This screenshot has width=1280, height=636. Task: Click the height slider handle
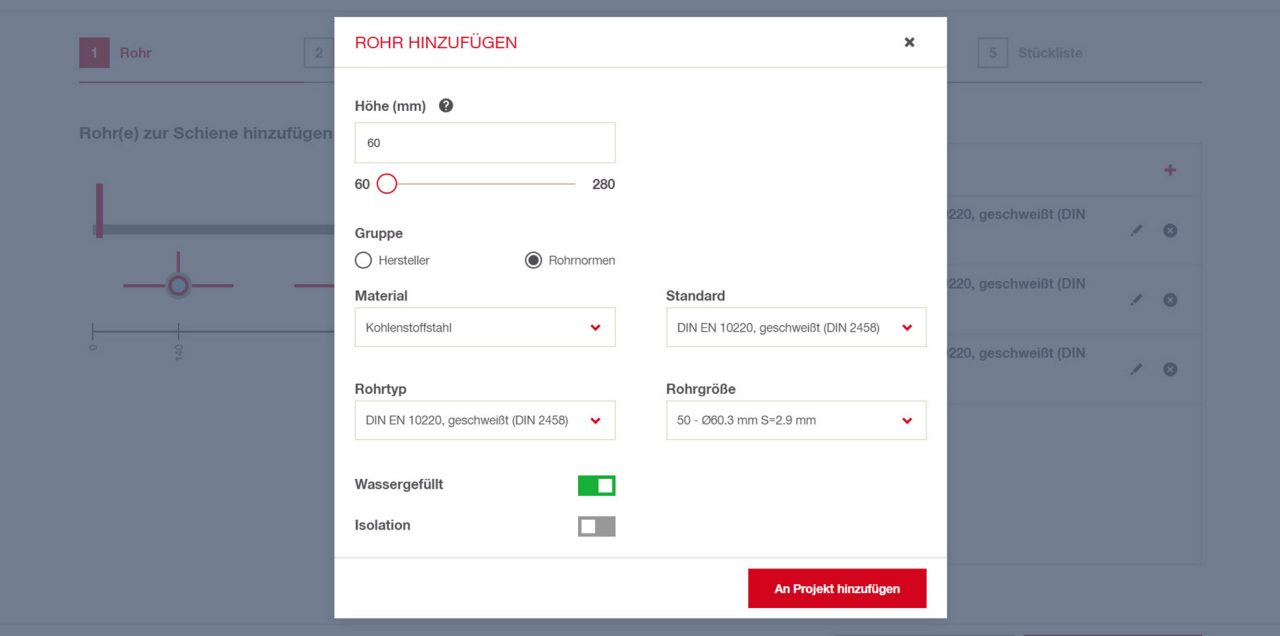pyautogui.click(x=387, y=184)
